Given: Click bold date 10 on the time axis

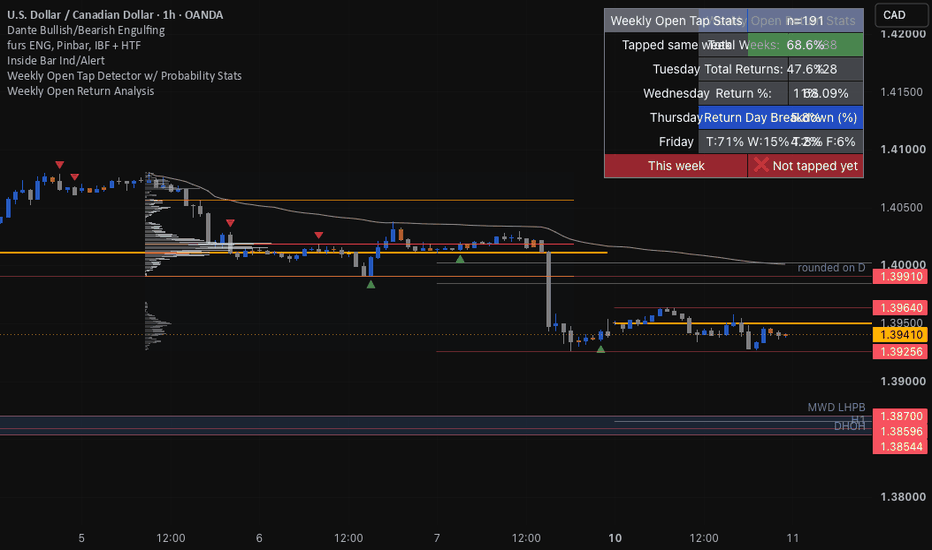Looking at the screenshot, I should coord(615,538).
